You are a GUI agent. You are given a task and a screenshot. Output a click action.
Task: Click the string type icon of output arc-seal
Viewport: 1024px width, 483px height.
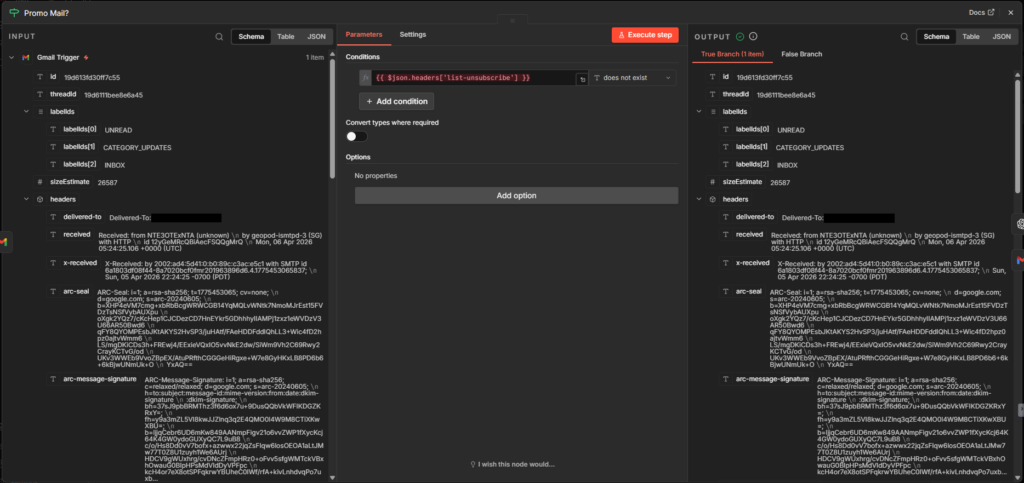point(725,291)
